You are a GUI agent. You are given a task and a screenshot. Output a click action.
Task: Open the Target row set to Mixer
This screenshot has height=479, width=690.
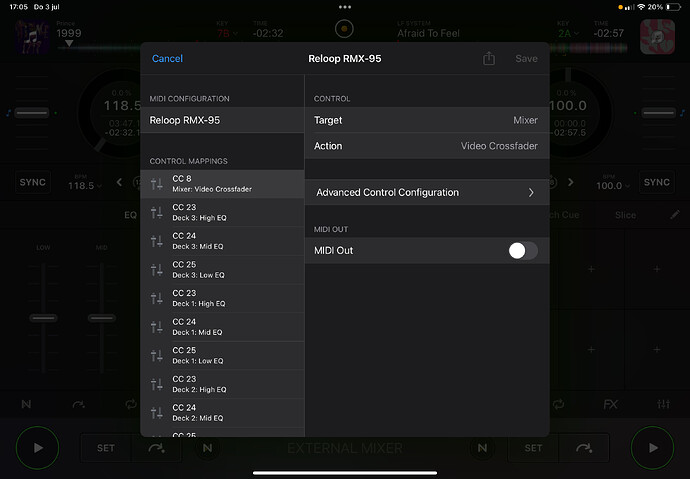(x=427, y=120)
